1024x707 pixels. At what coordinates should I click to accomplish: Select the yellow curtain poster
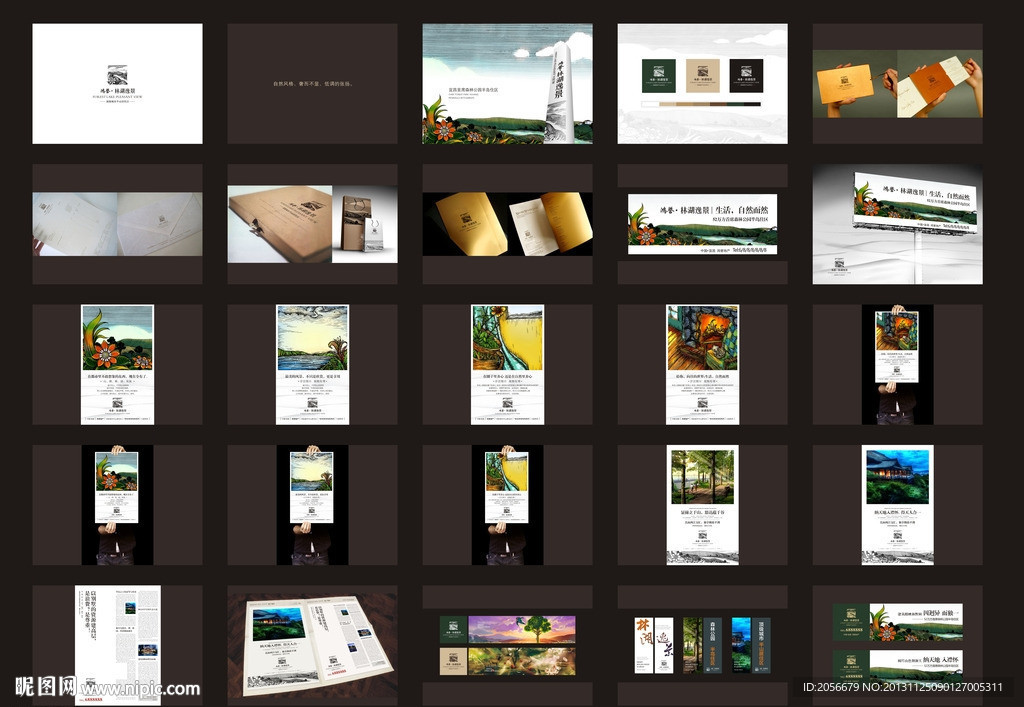pos(507,364)
